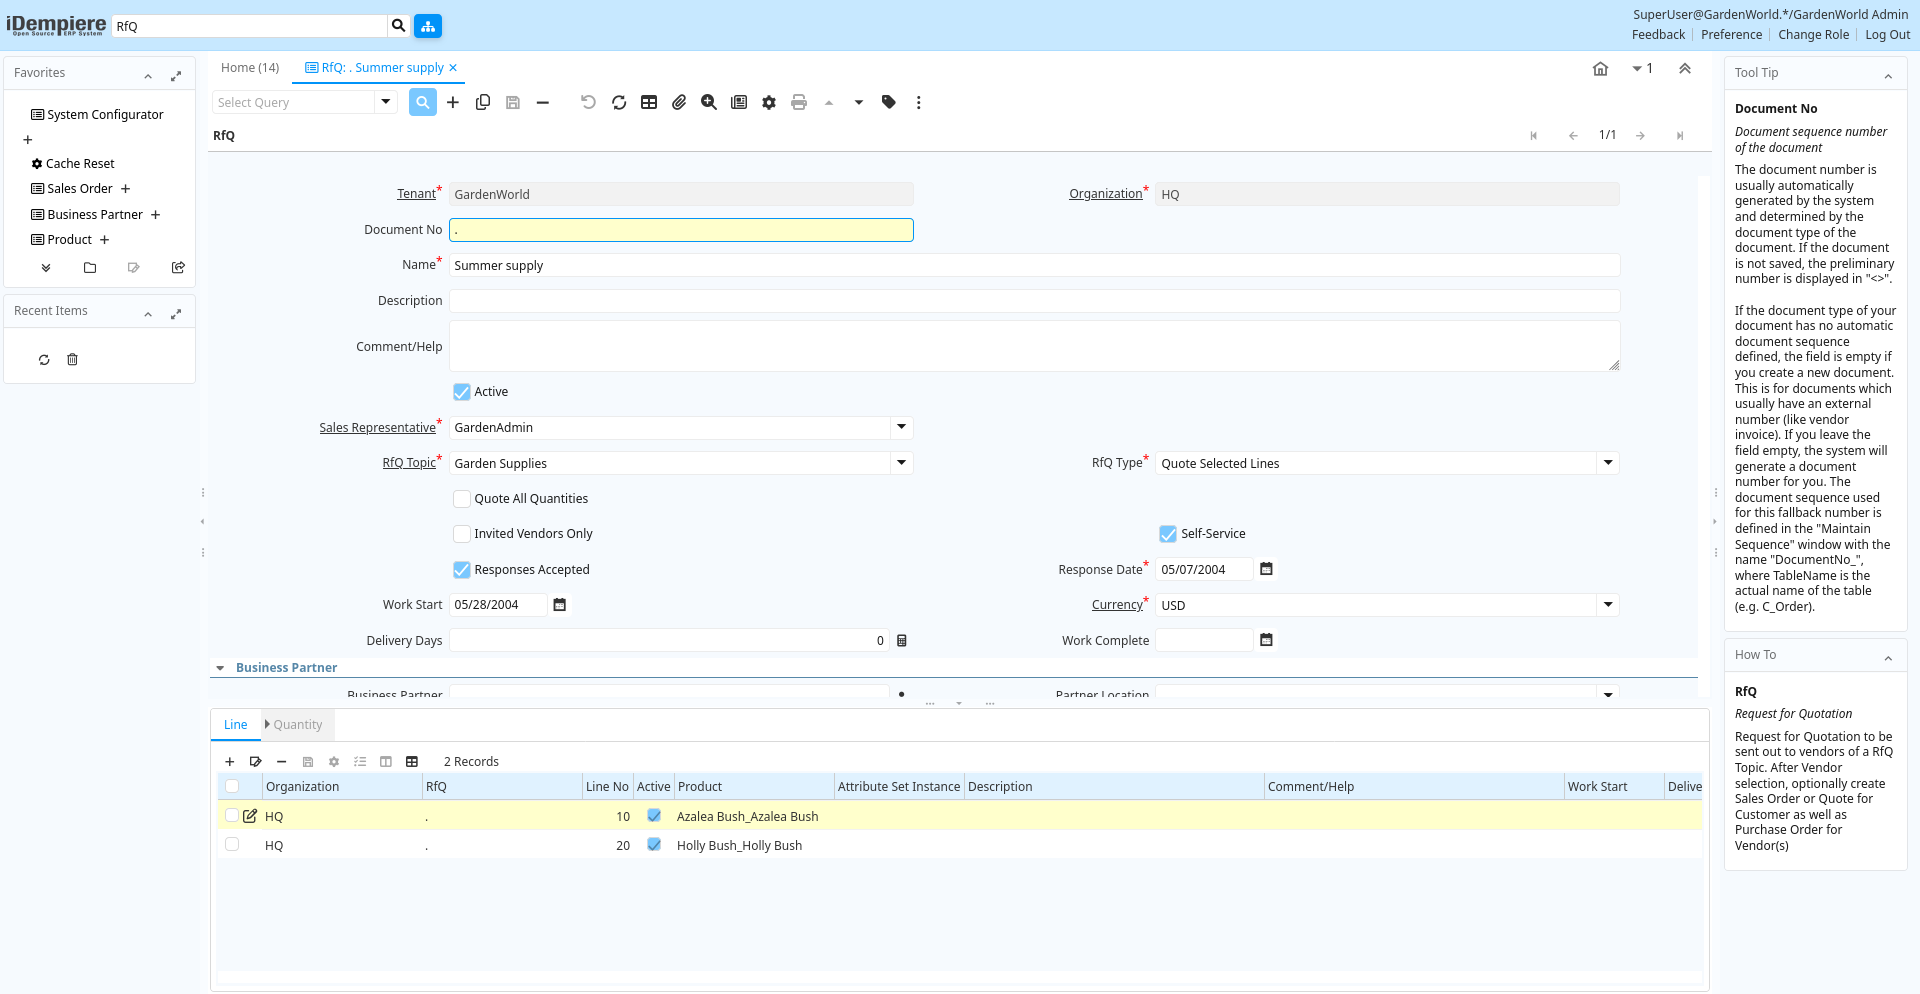This screenshot has width=1920, height=994.
Task: Open the Quantity sub-tab
Action: [297, 725]
